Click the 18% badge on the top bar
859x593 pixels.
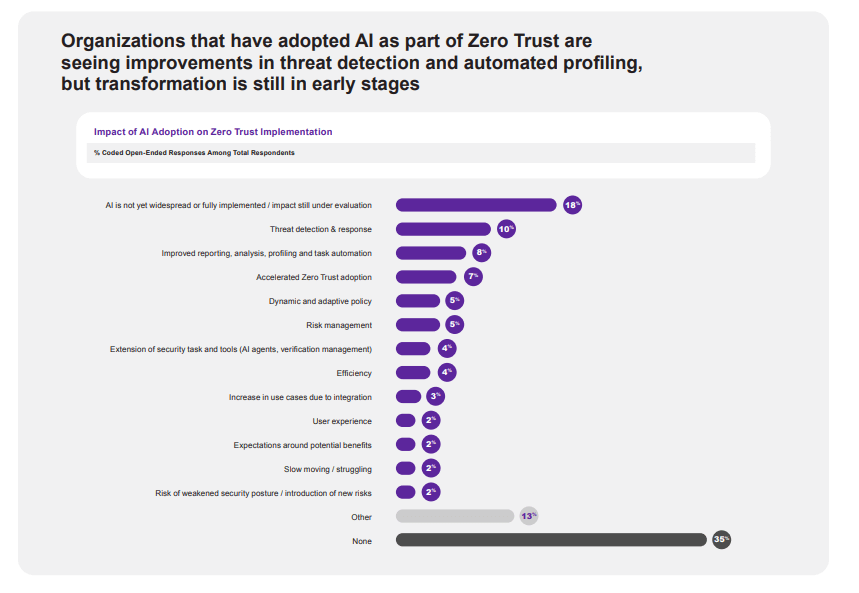tap(572, 205)
